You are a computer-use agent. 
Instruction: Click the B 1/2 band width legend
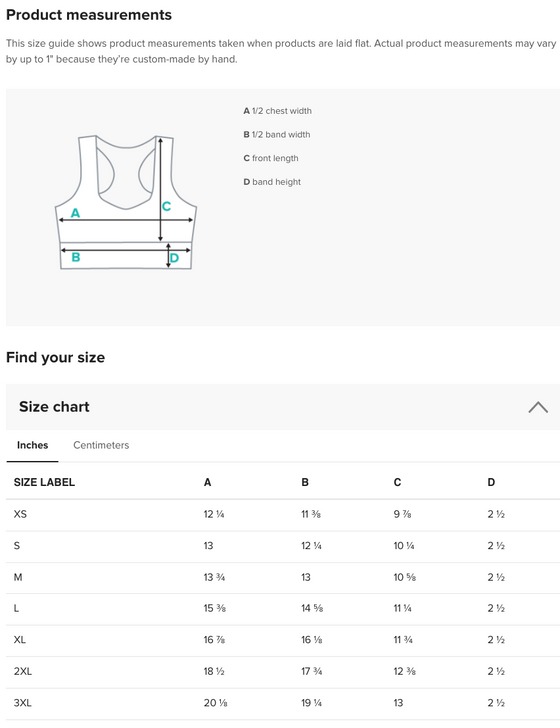(x=277, y=135)
